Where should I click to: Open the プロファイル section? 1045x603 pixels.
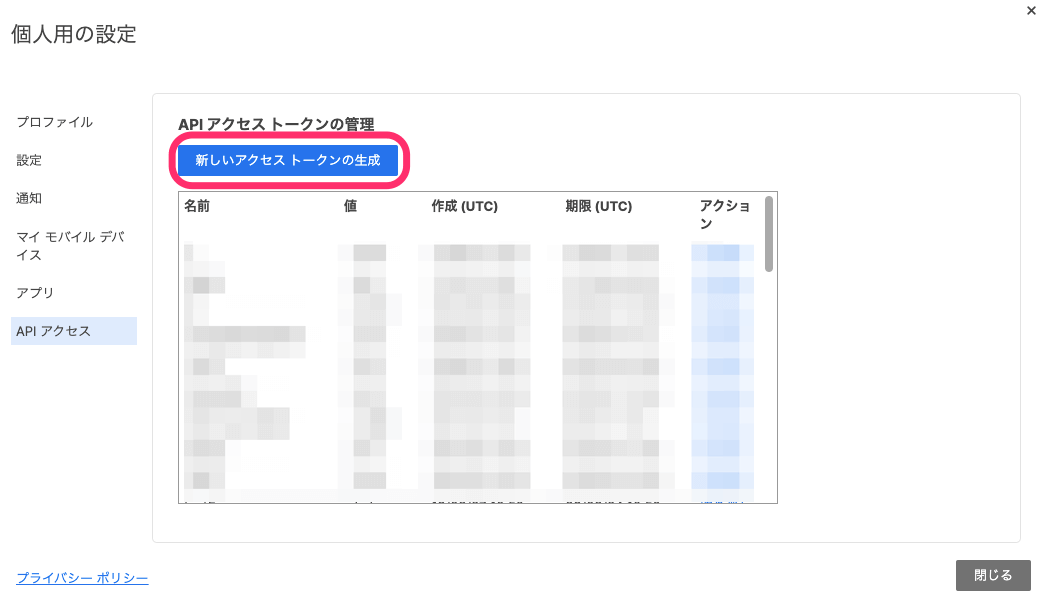coord(55,122)
